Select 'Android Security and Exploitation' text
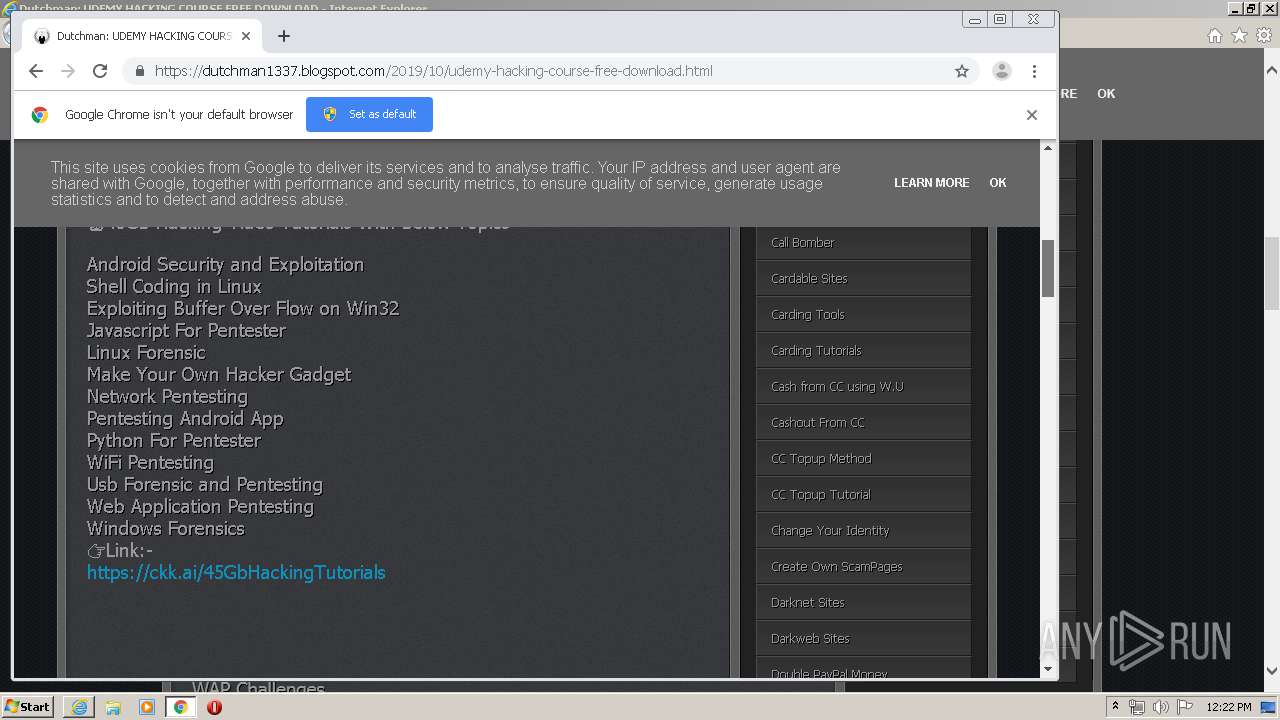 [225, 265]
